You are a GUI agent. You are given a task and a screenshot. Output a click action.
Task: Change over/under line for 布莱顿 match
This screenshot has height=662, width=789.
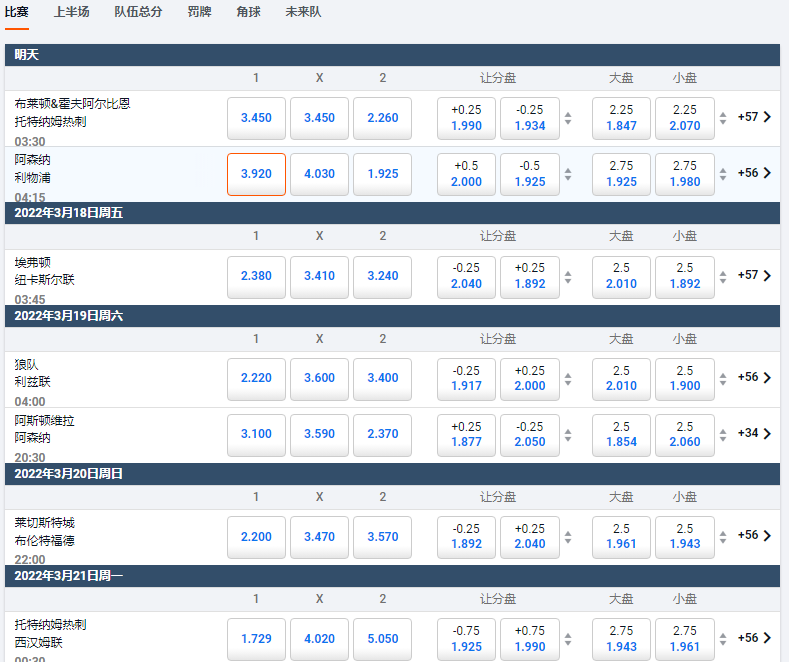click(723, 118)
